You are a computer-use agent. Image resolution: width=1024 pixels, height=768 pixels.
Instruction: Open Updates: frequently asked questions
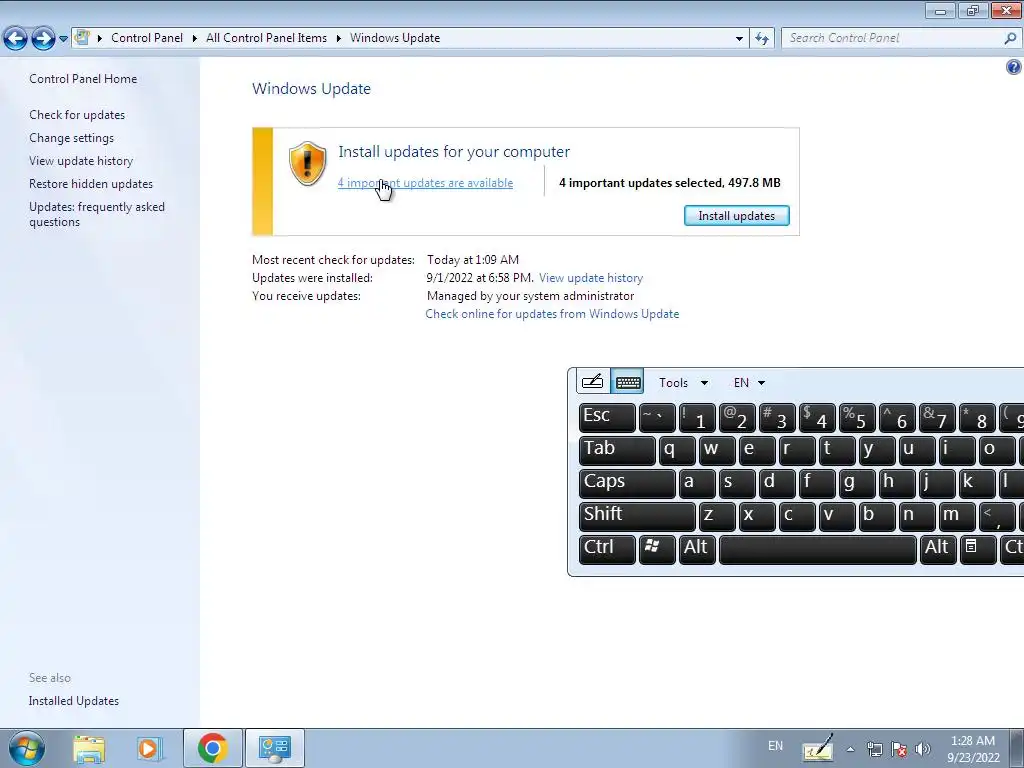(97, 214)
